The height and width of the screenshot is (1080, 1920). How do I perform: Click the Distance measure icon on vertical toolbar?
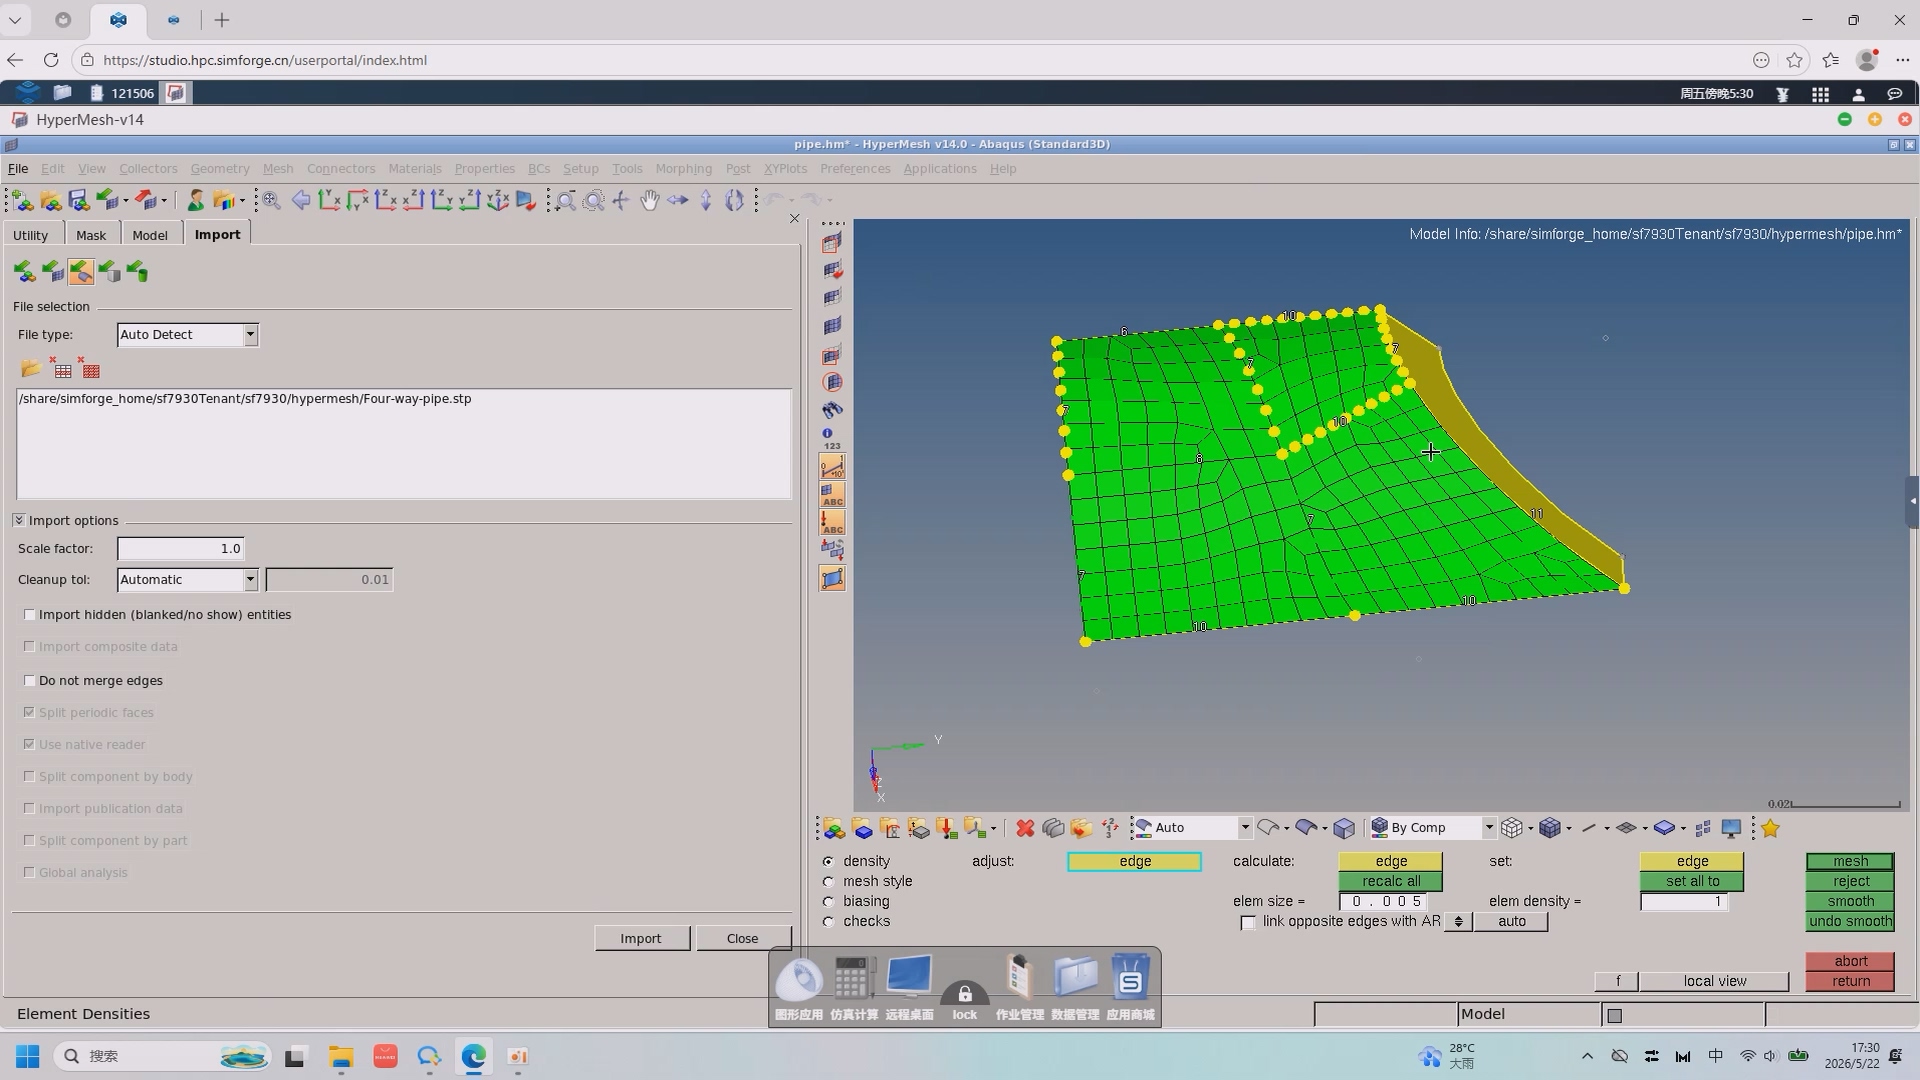(x=832, y=466)
